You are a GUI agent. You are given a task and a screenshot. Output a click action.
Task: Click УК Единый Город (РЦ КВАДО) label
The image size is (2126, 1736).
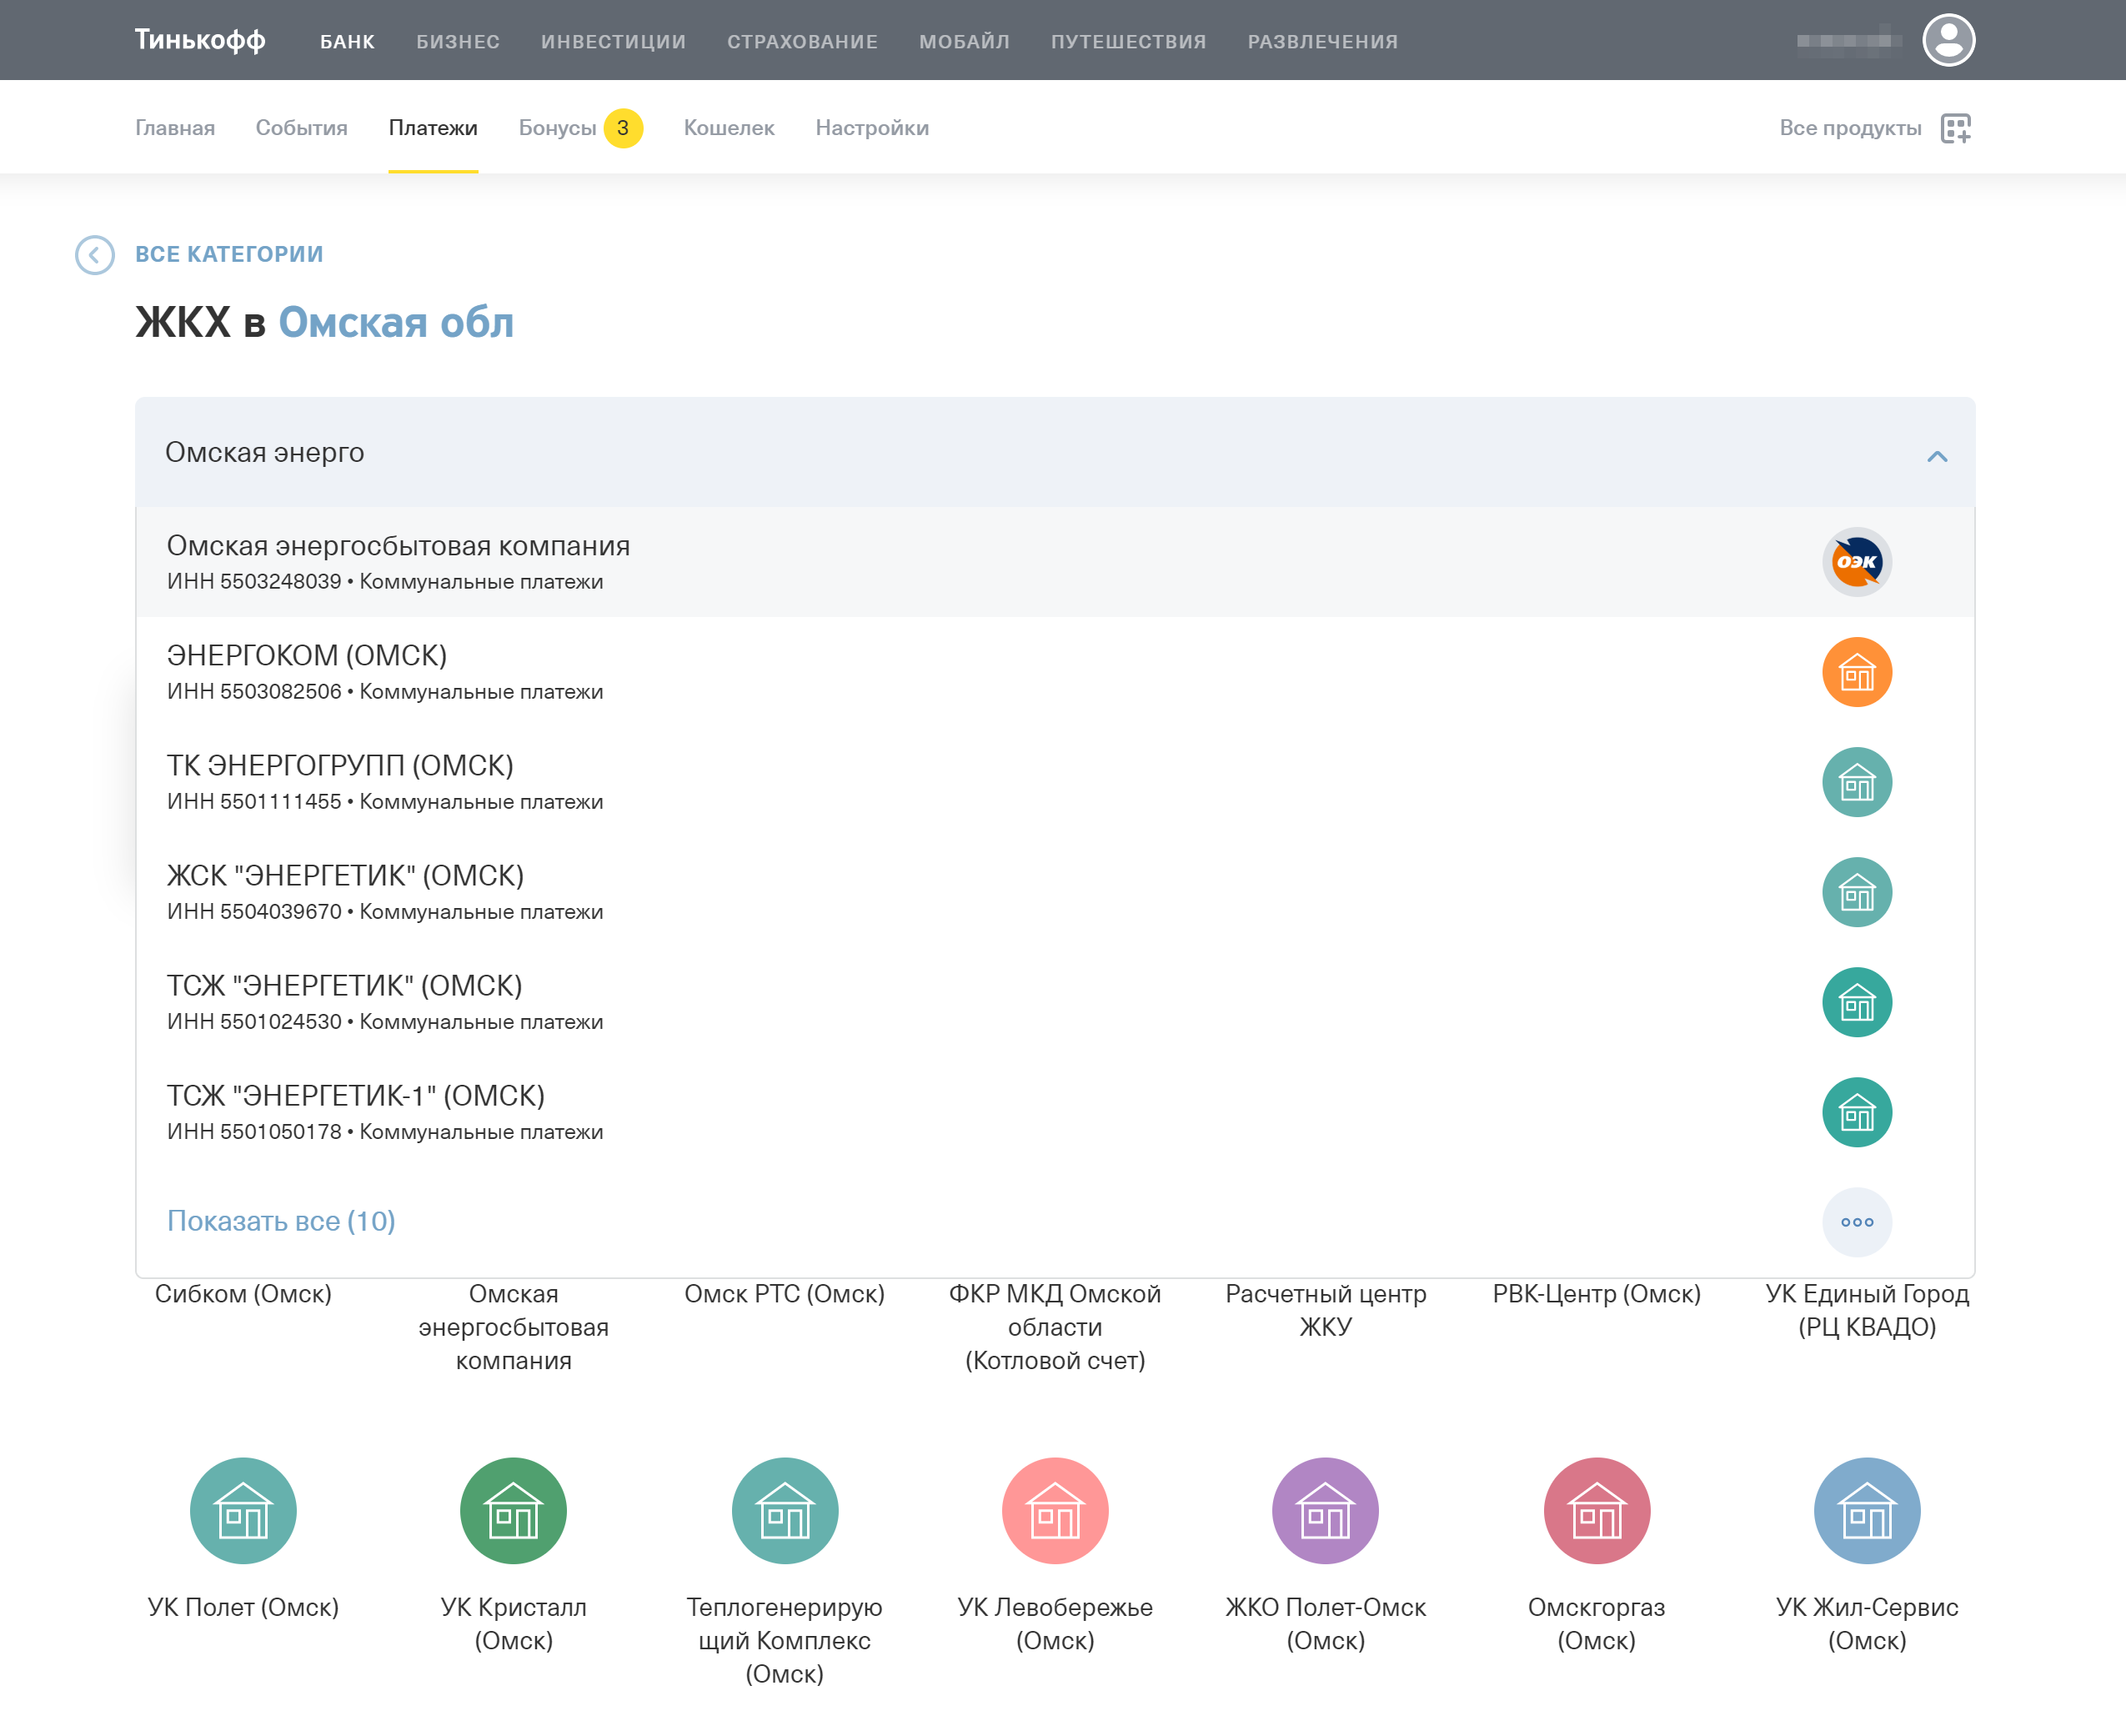click(x=1867, y=1310)
